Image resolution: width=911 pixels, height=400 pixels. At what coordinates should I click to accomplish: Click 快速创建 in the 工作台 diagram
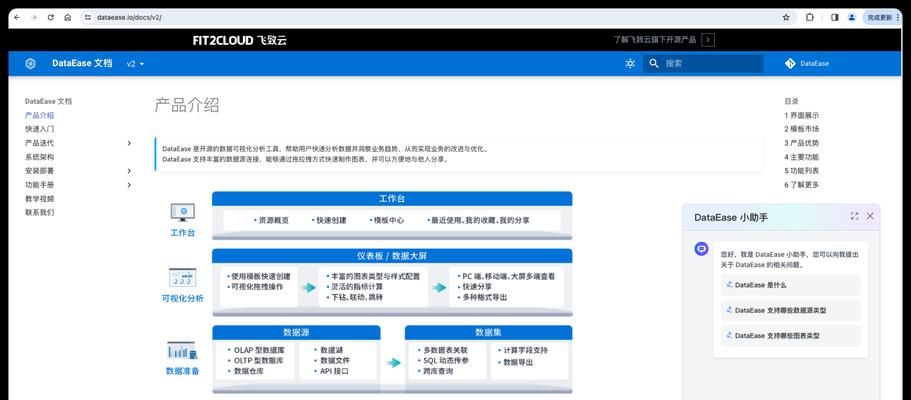(x=331, y=220)
